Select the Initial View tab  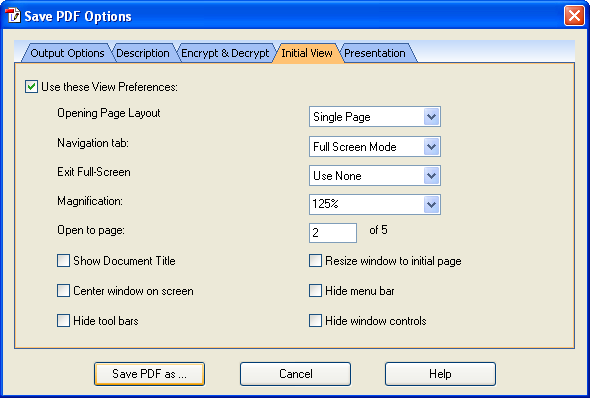point(307,53)
